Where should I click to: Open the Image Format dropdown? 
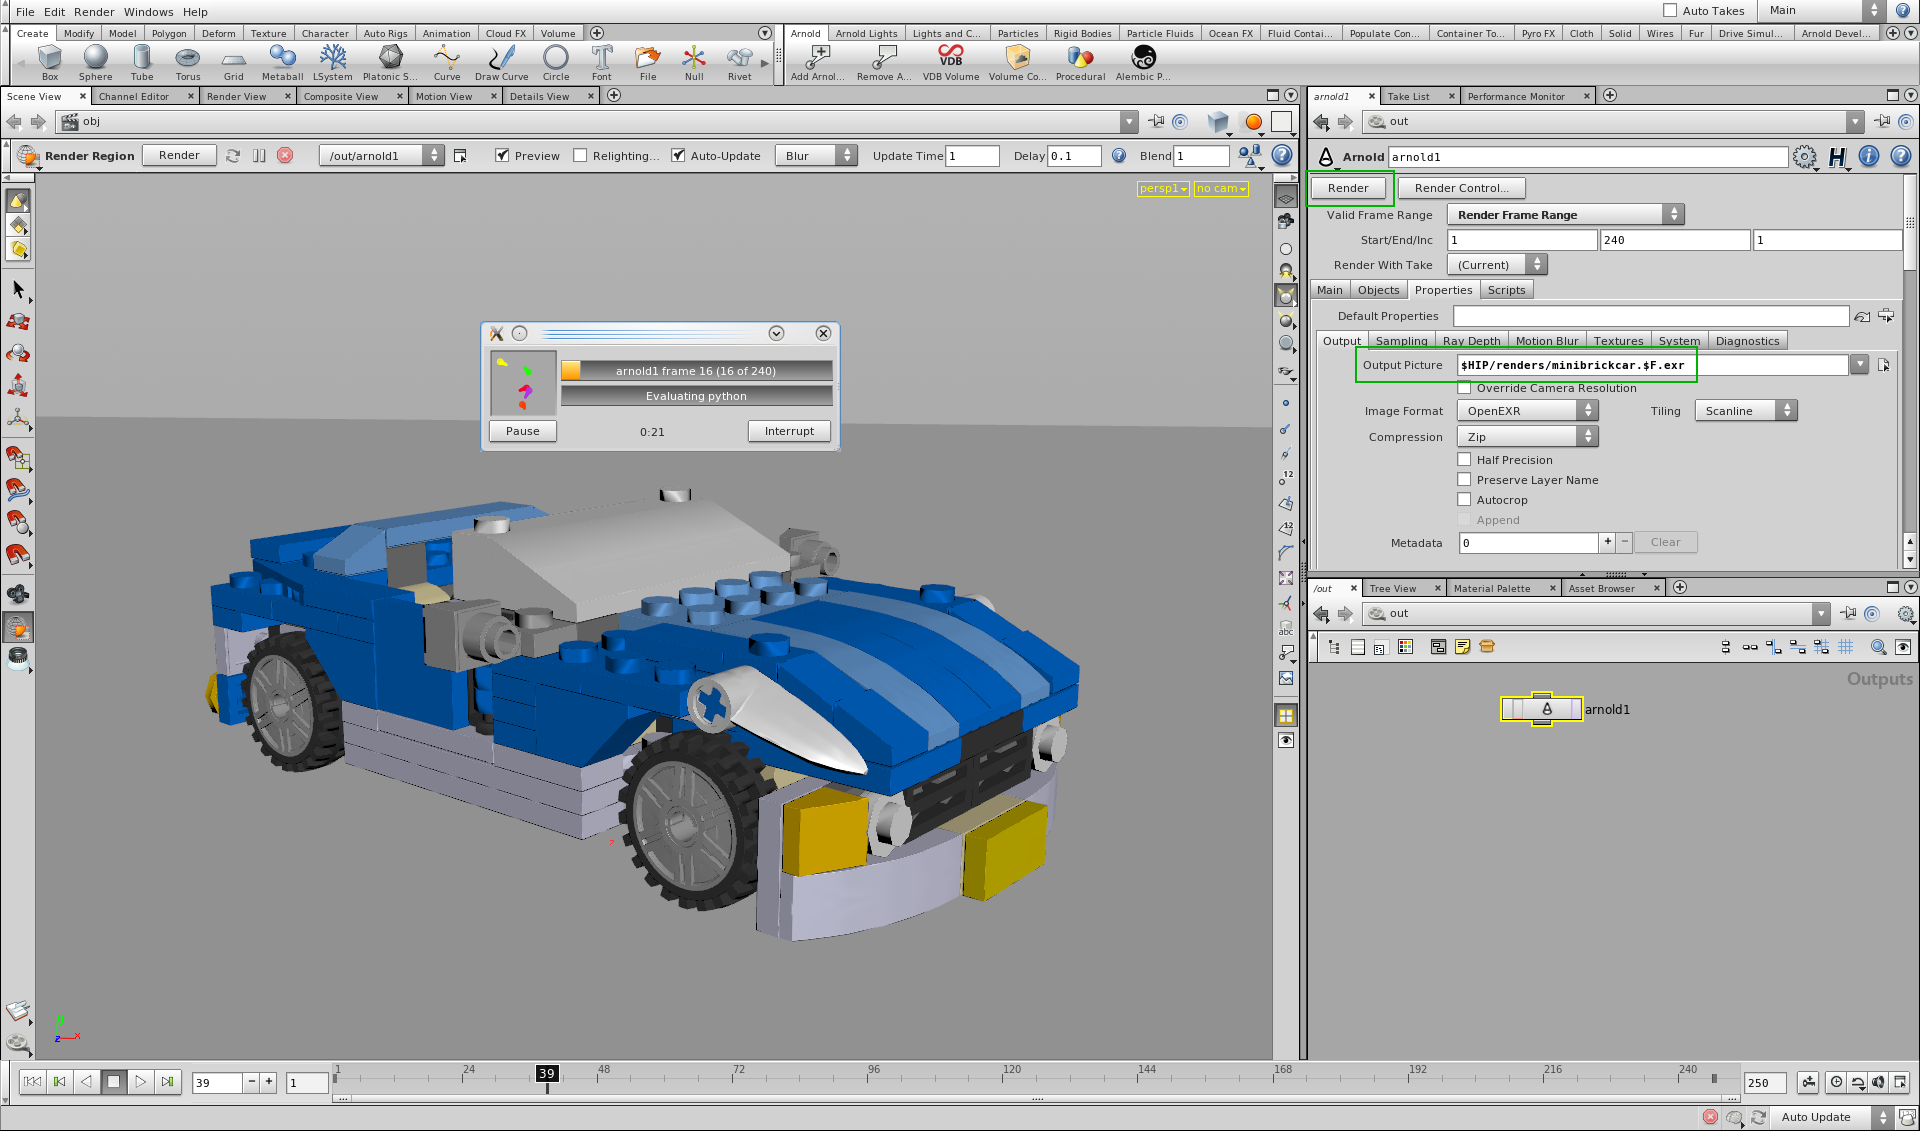click(x=1526, y=411)
